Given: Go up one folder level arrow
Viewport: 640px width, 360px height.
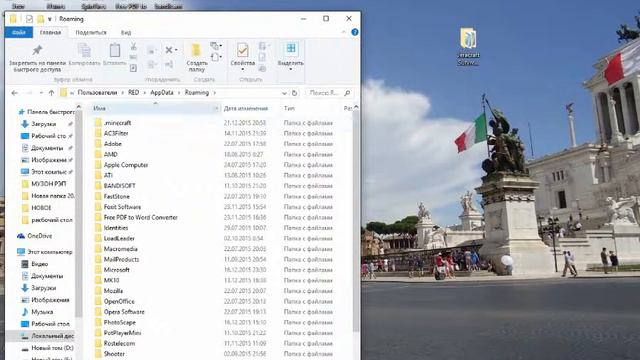Looking at the screenshot, I should tap(51, 93).
